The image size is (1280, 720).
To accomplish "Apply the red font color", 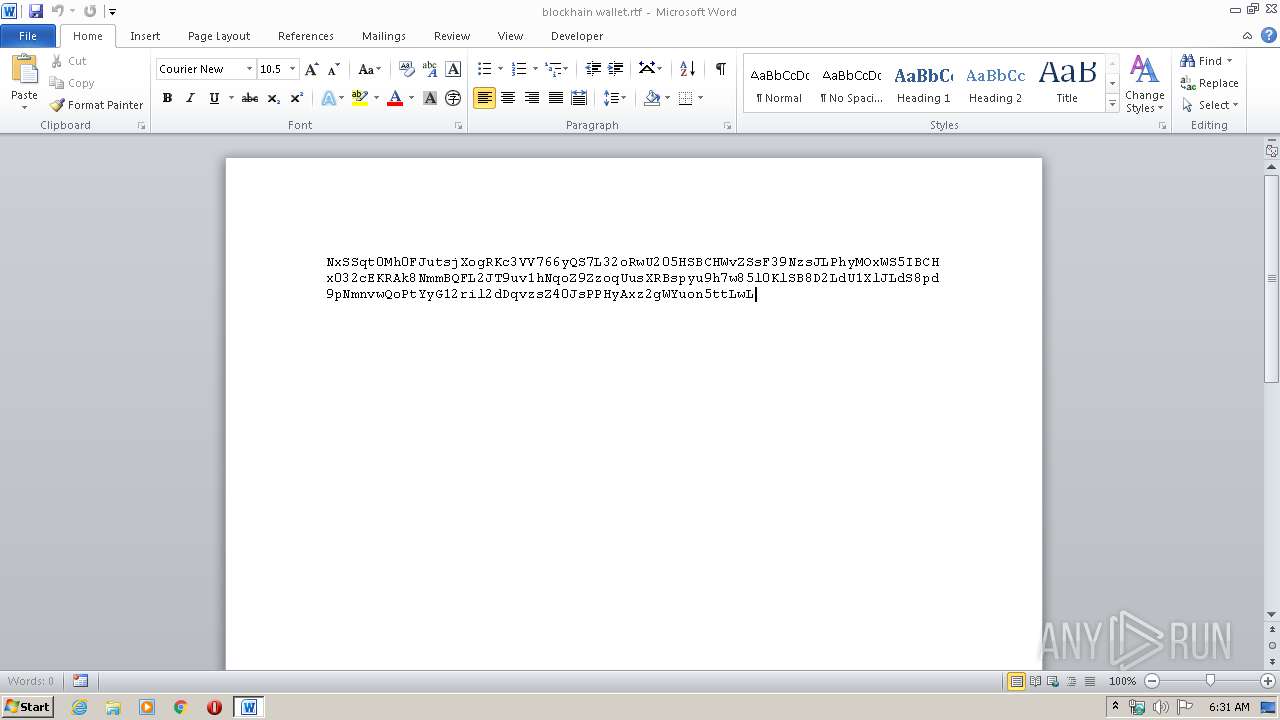I will (x=395, y=98).
